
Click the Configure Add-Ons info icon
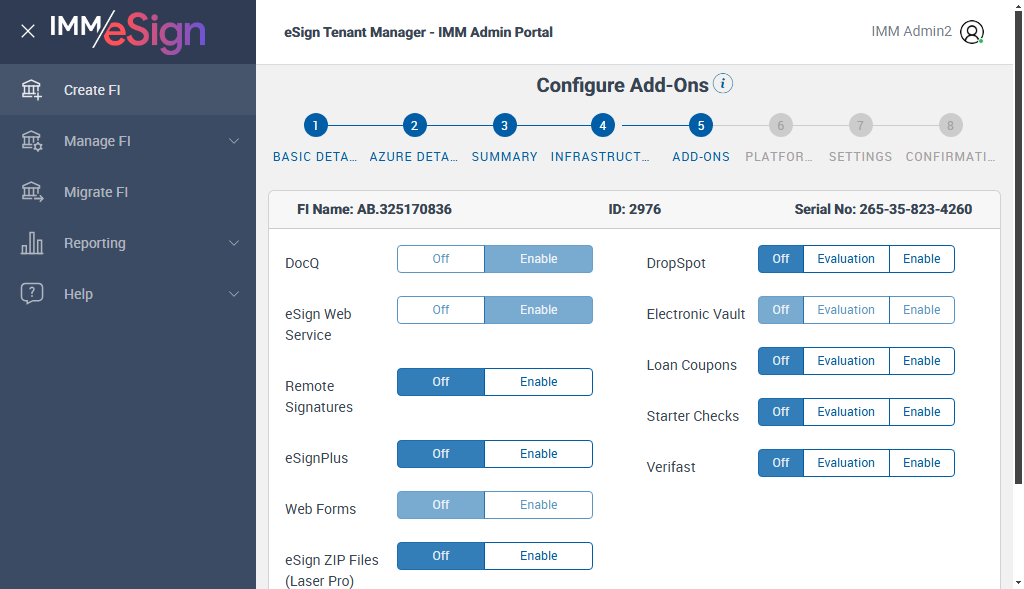click(x=723, y=84)
